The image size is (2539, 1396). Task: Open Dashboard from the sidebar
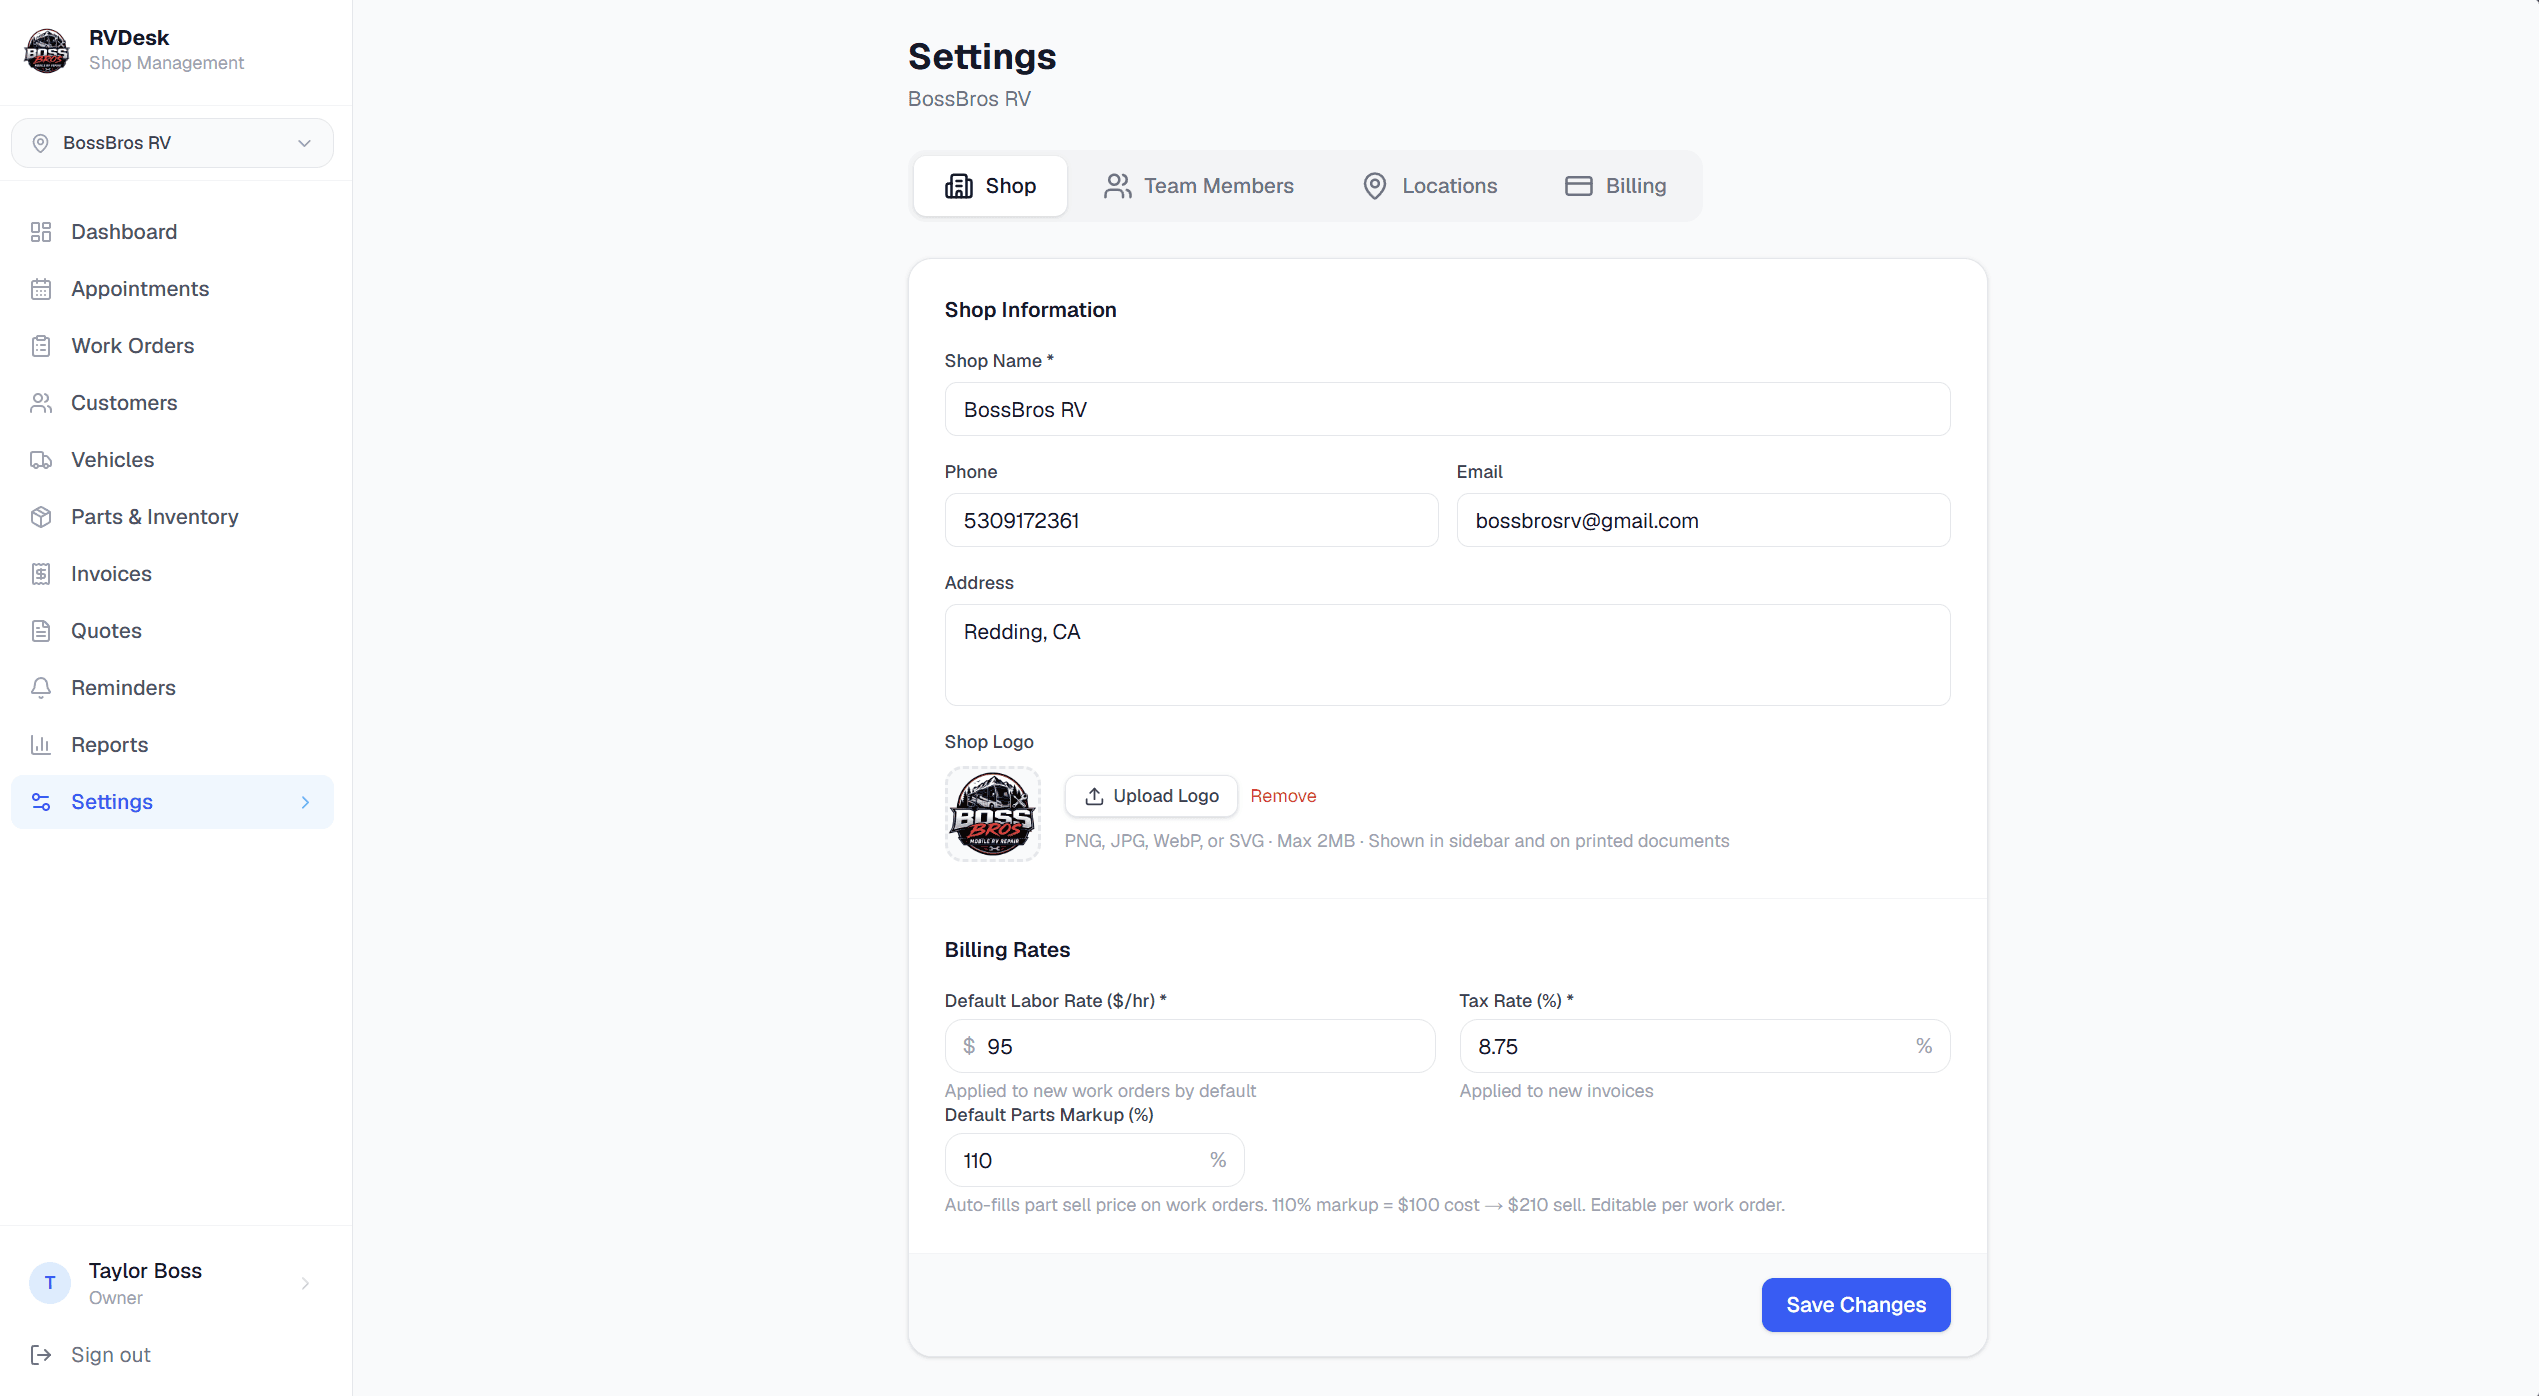click(x=172, y=232)
